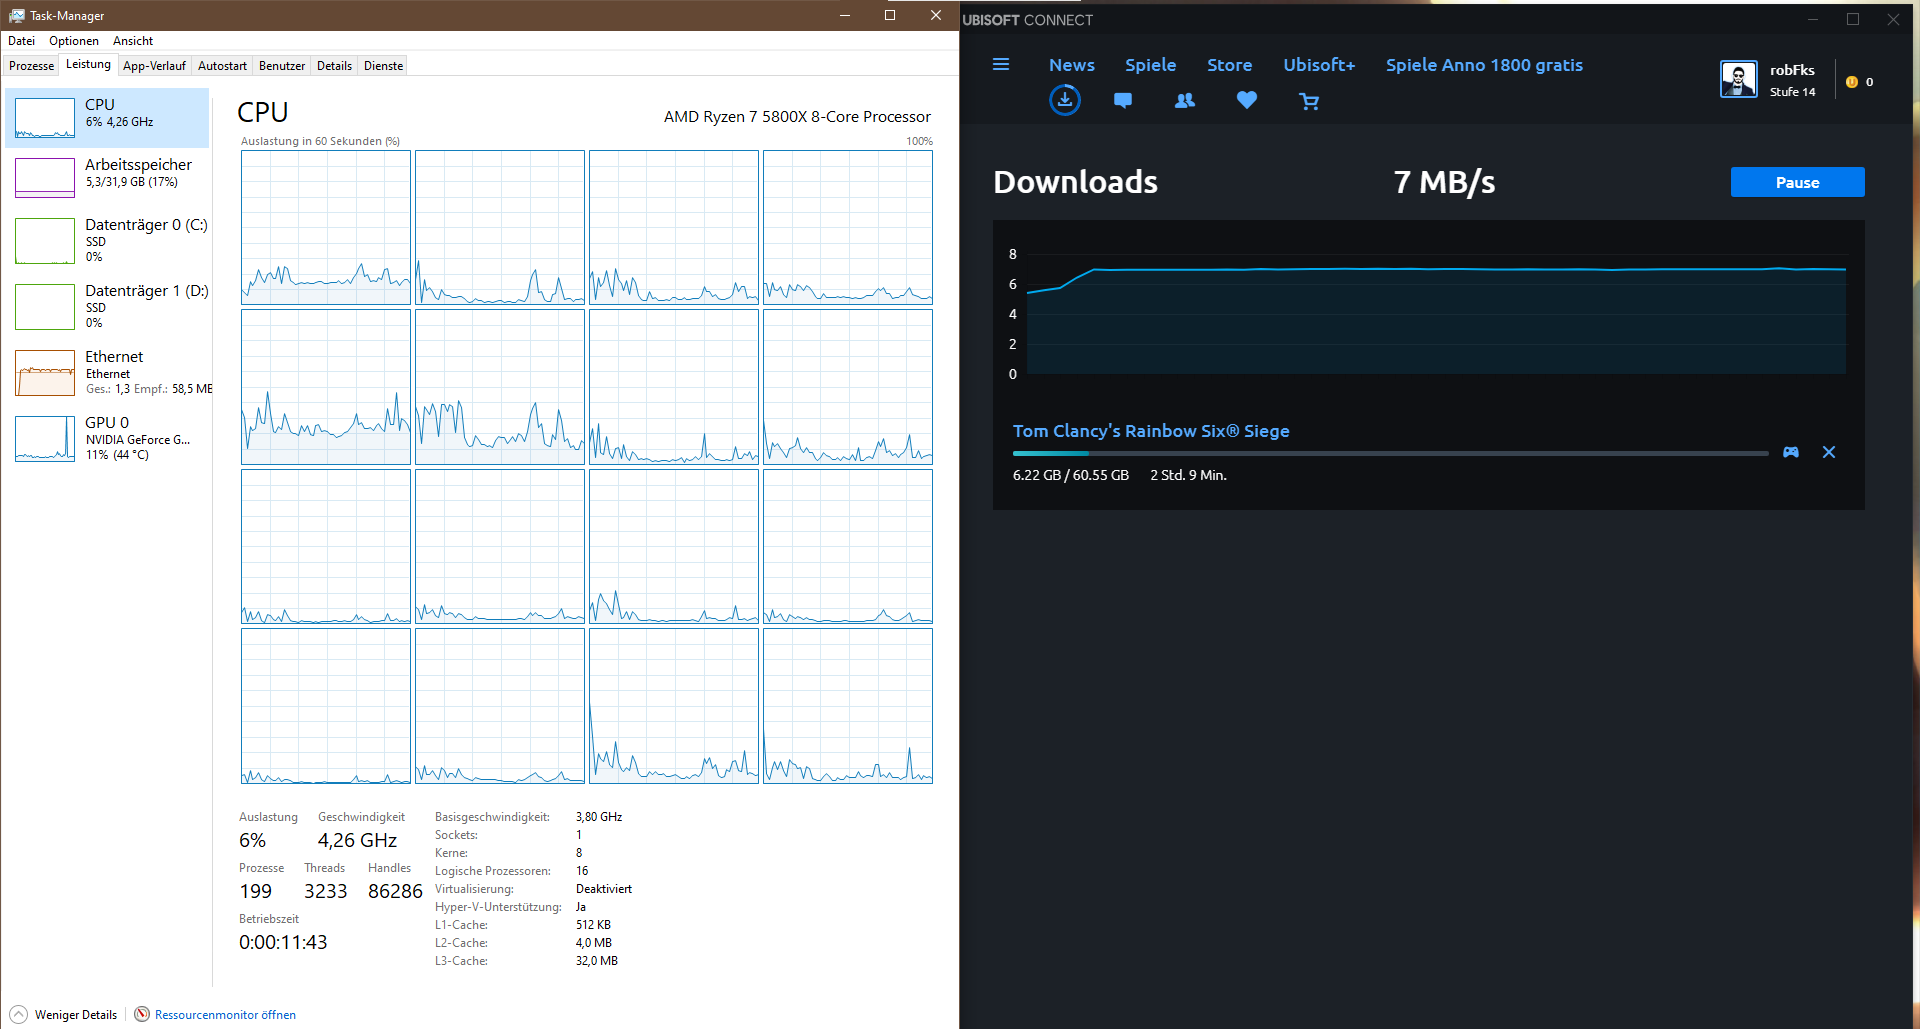Open the Downloads icon in Ubisoft Connect

[x=1065, y=100]
